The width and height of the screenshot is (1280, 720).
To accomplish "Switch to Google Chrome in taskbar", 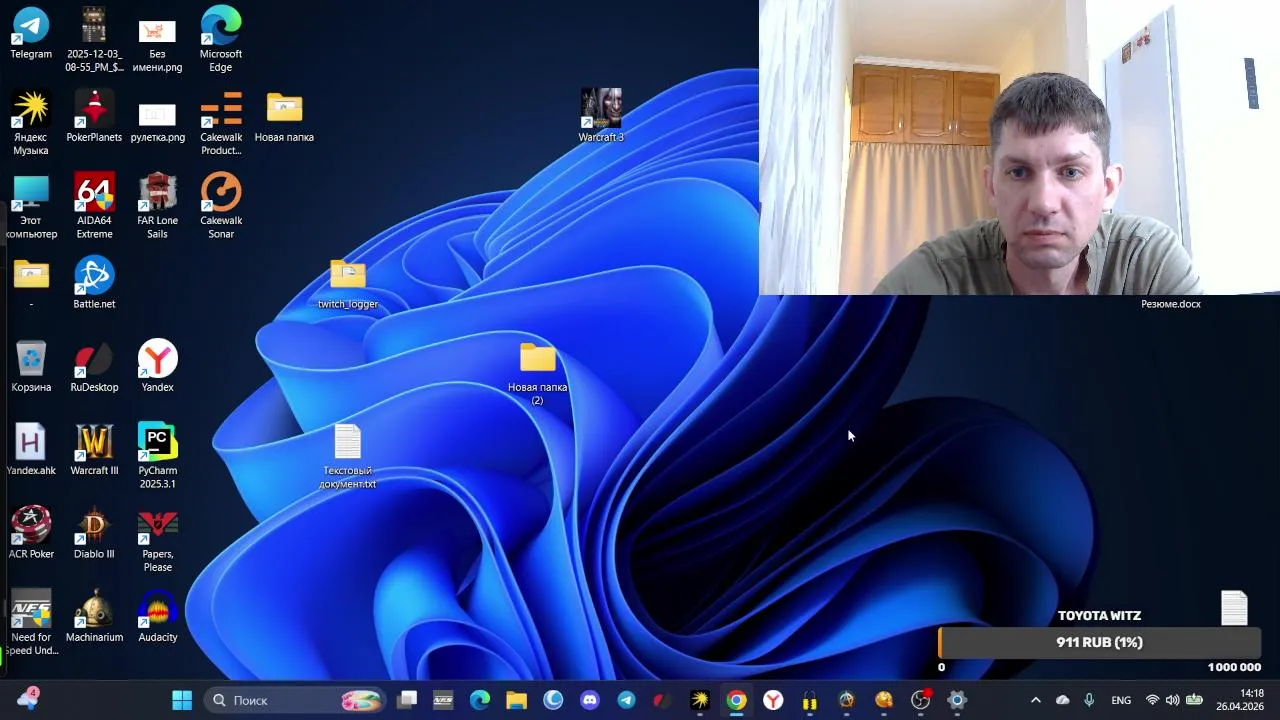I will (x=736, y=700).
